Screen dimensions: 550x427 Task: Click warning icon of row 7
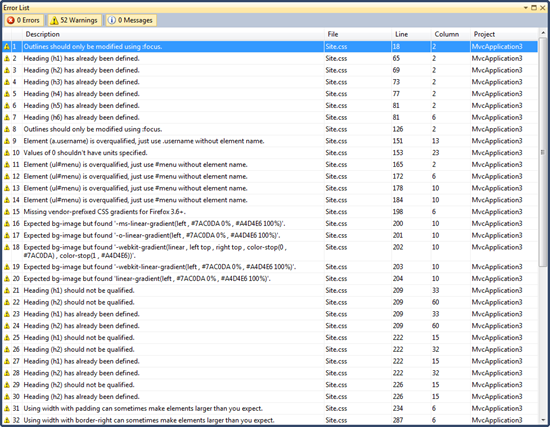[7, 118]
